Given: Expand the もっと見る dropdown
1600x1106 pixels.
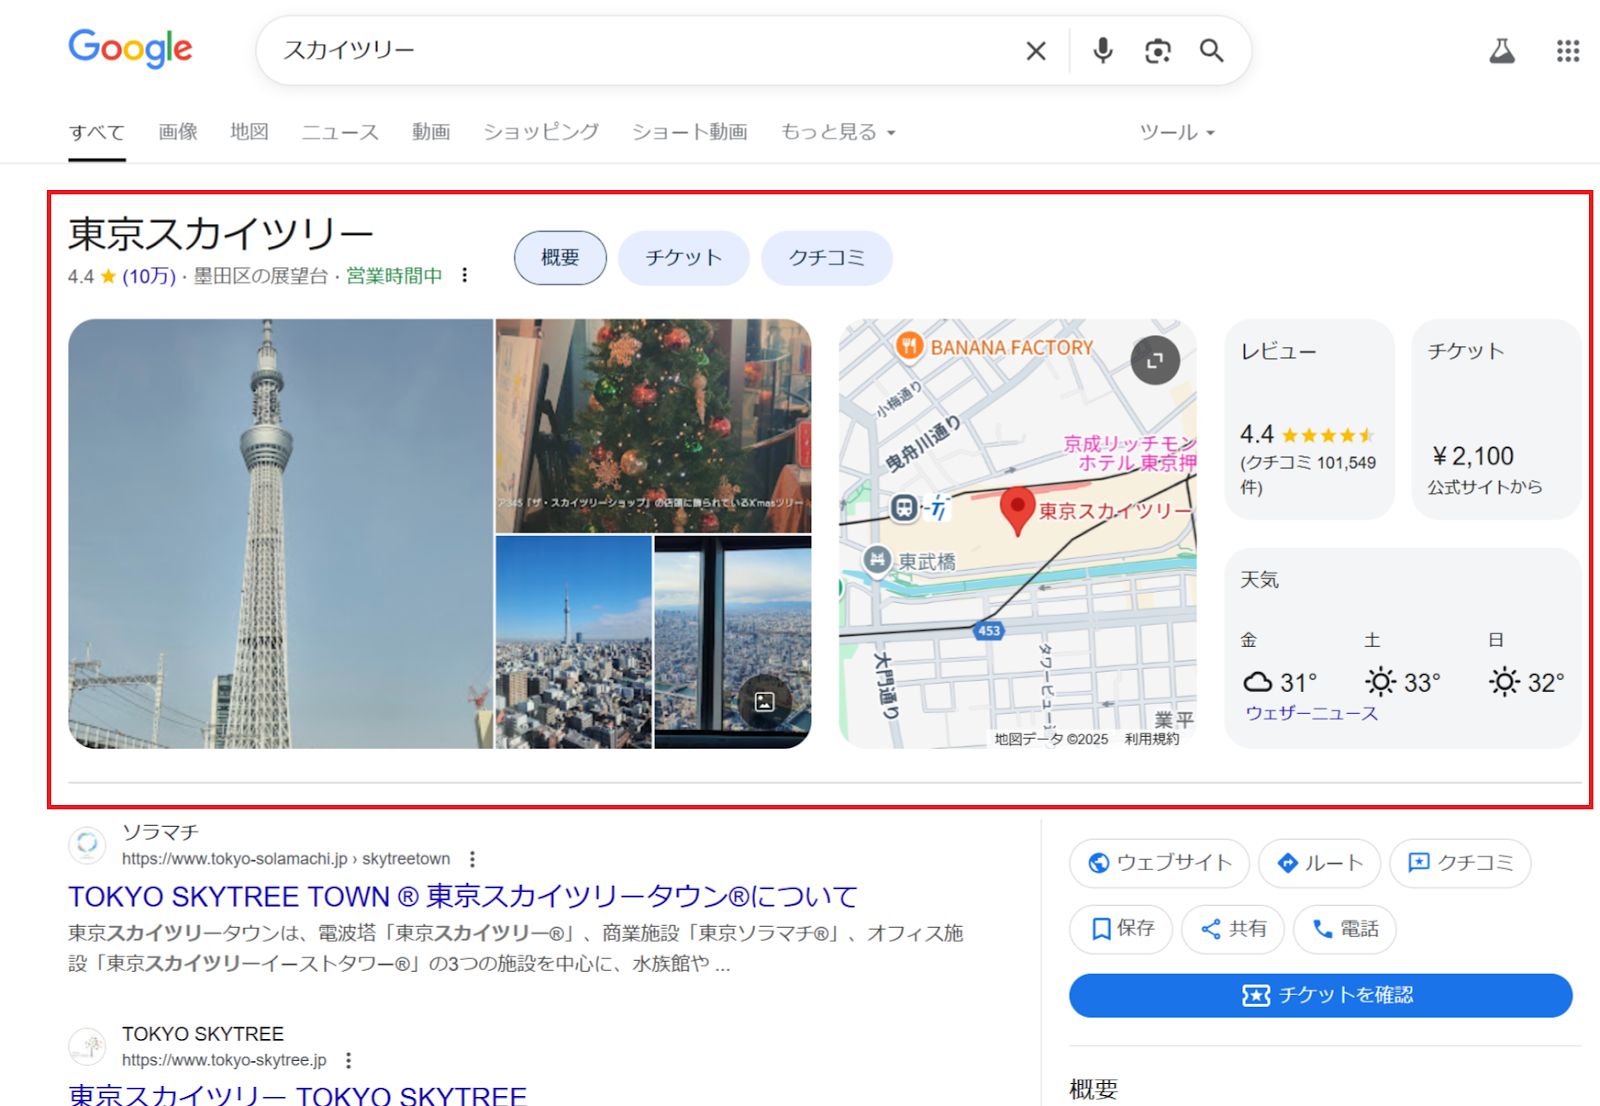Looking at the screenshot, I should 838,132.
